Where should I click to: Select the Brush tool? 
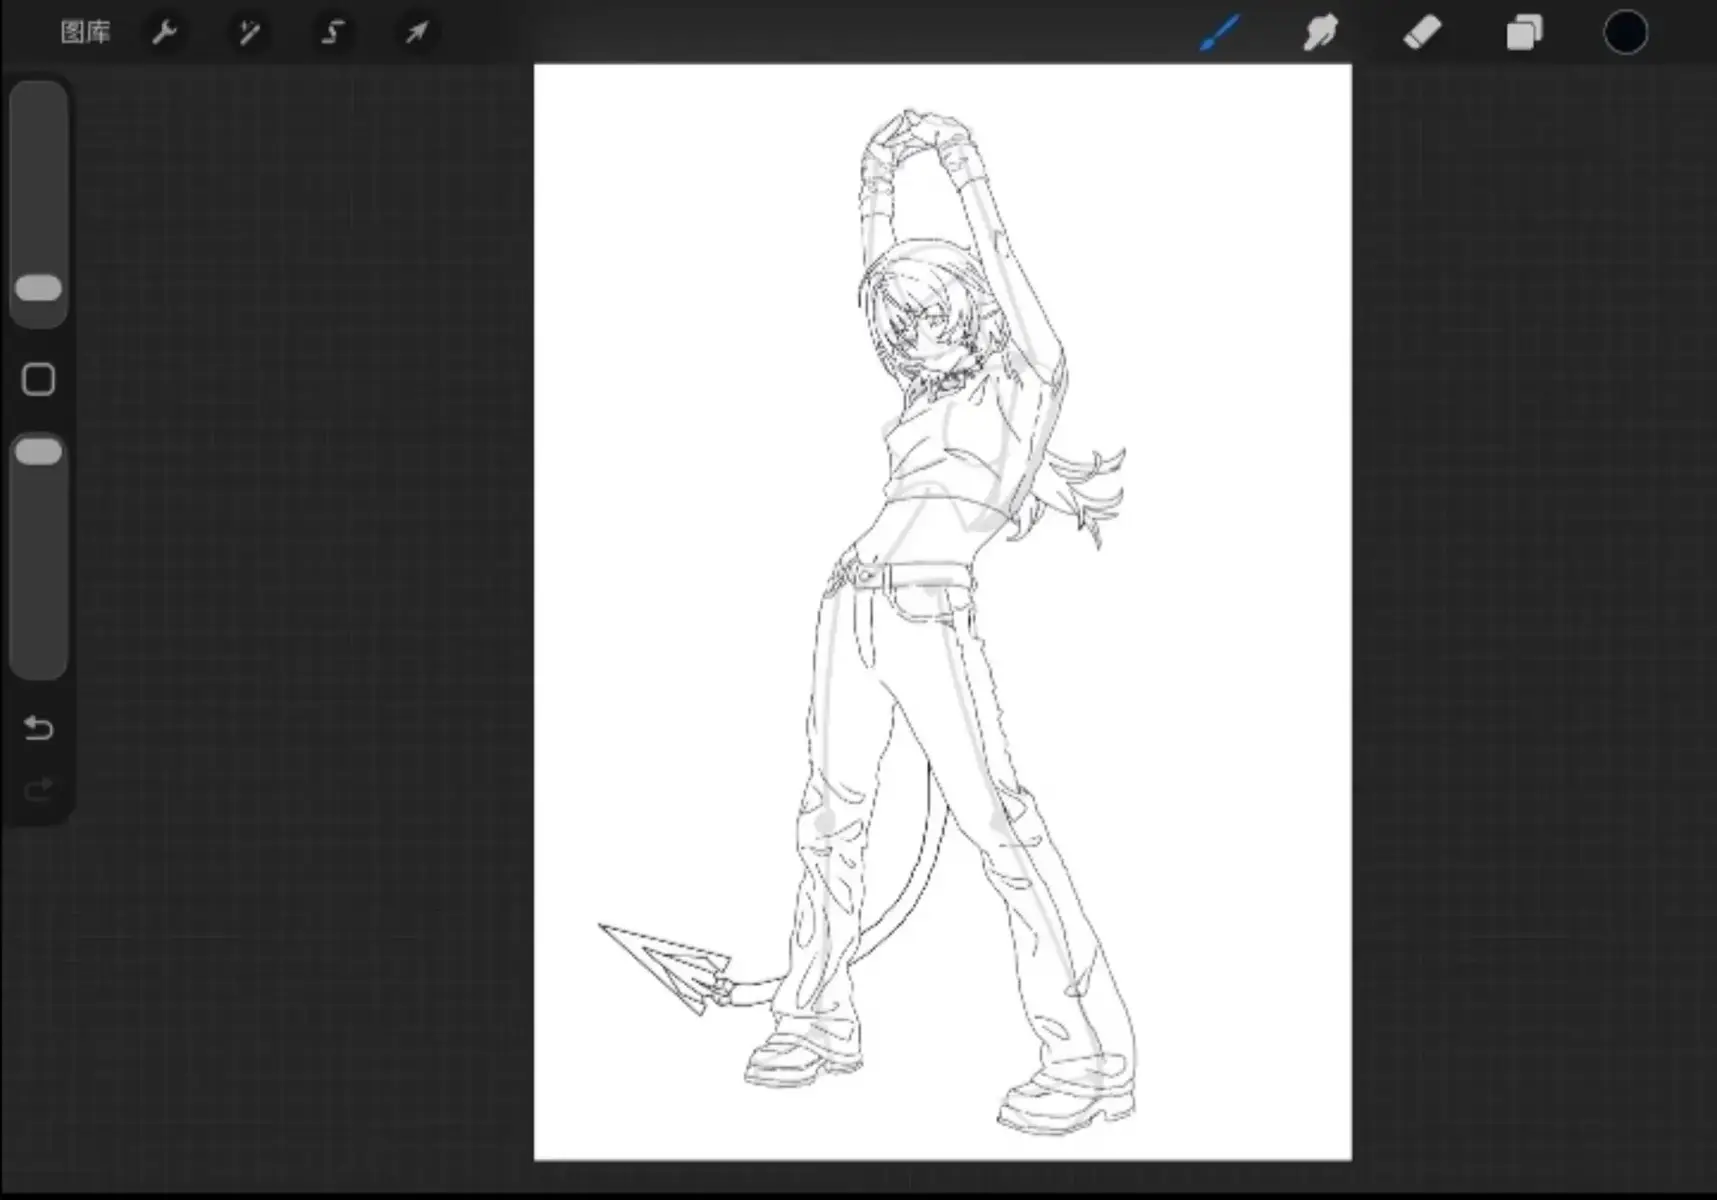[1220, 32]
